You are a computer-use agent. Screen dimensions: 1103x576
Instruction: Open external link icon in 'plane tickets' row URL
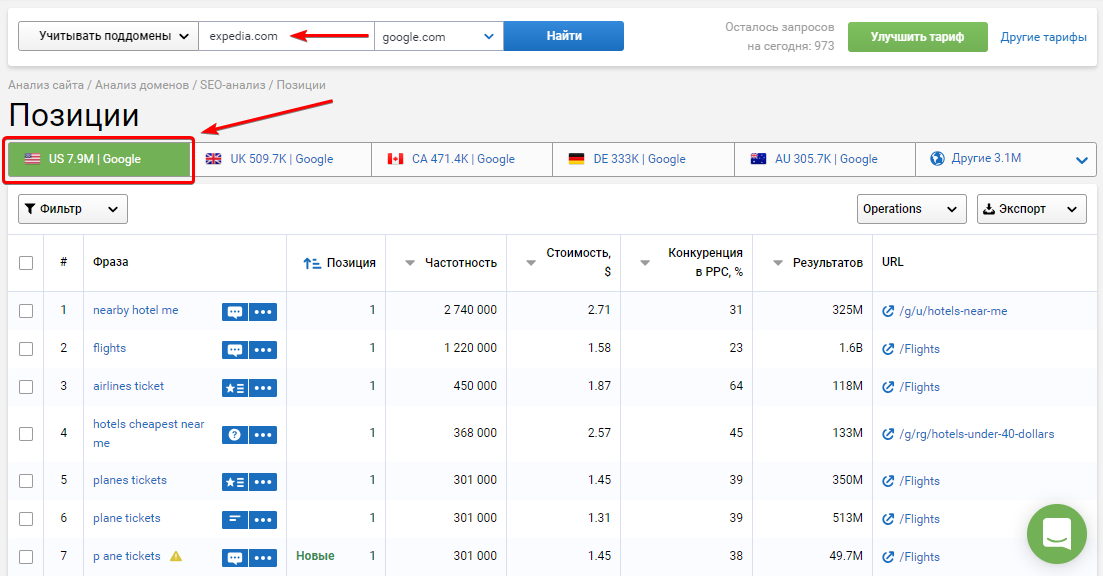tap(888, 519)
